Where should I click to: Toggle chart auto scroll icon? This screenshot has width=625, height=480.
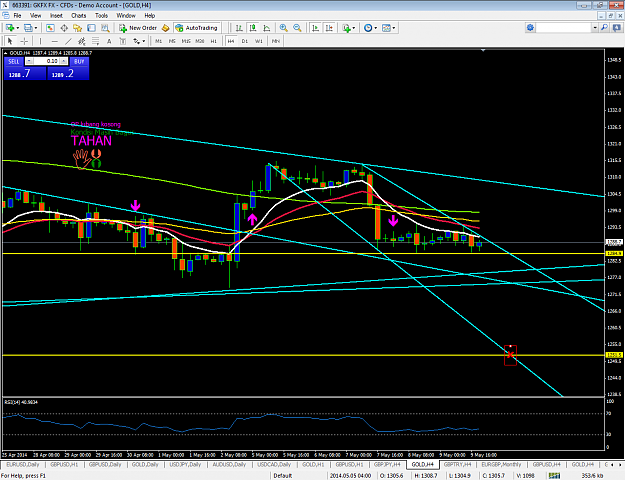tap(315, 28)
